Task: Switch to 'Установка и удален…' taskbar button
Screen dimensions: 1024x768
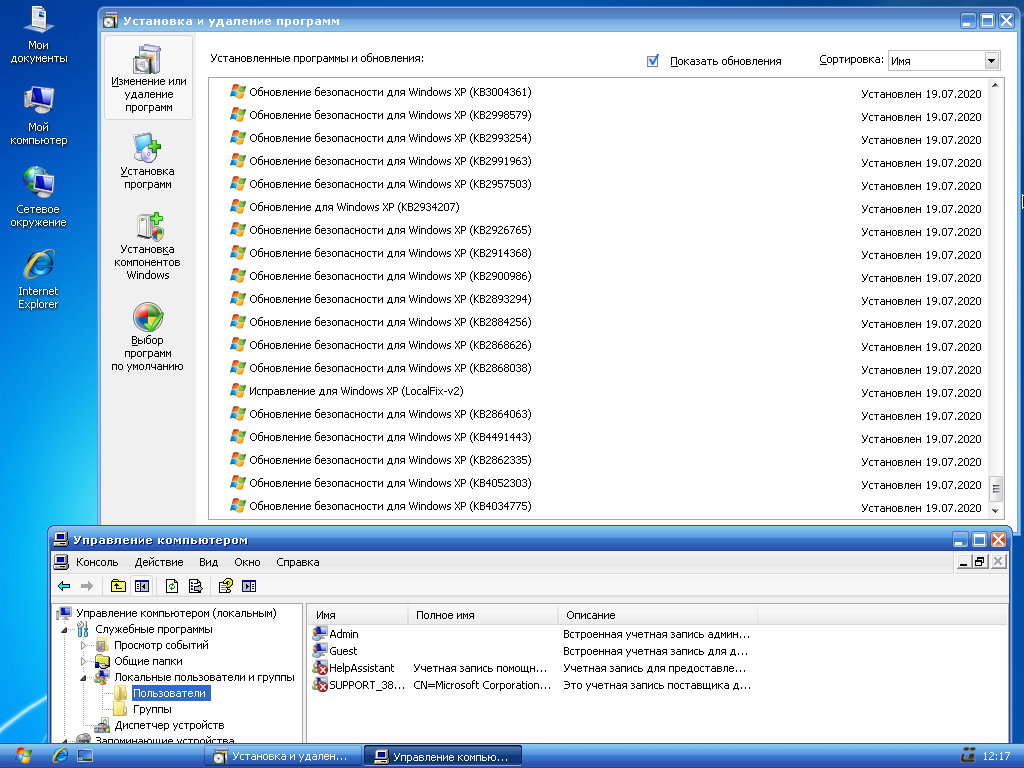Action: pyautogui.click(x=283, y=756)
